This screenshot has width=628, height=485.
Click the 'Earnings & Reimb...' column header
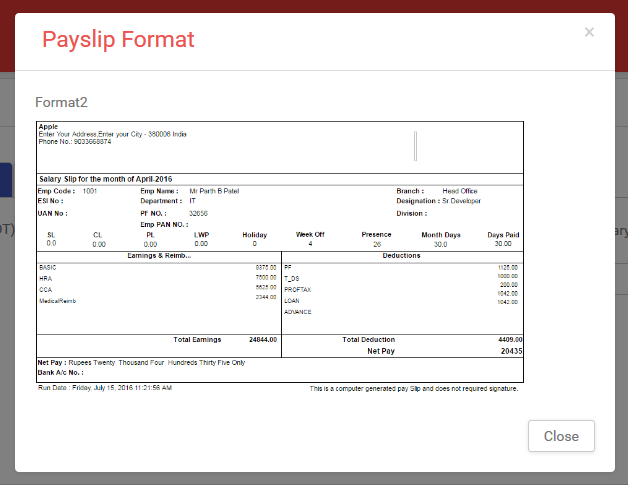click(x=159, y=256)
